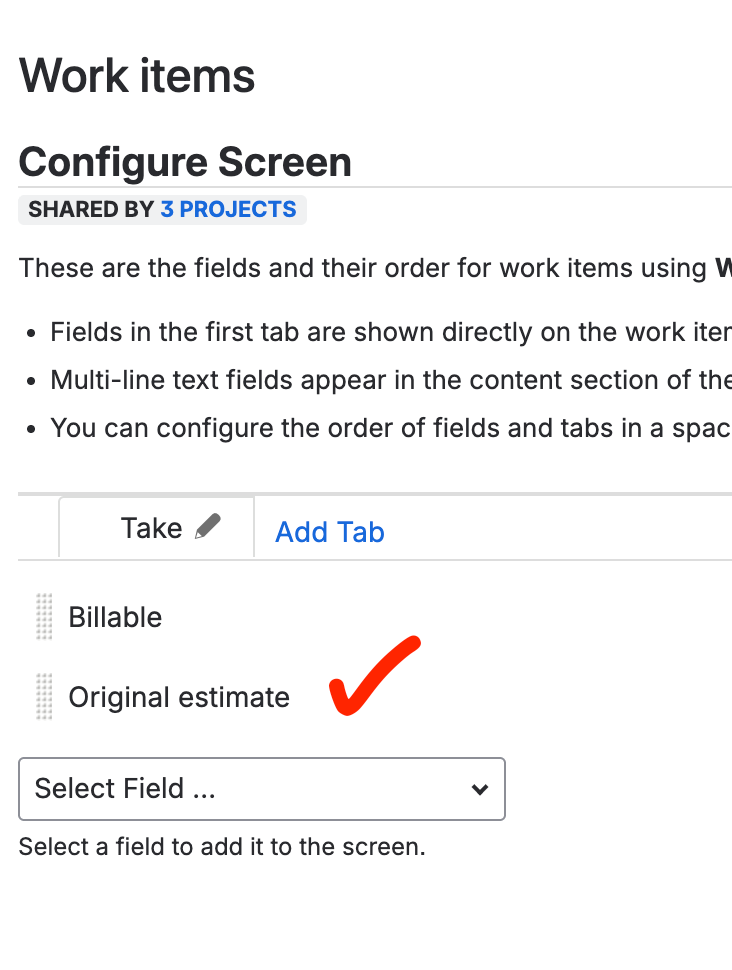Grab the drag handle beside Billable

tap(44, 616)
